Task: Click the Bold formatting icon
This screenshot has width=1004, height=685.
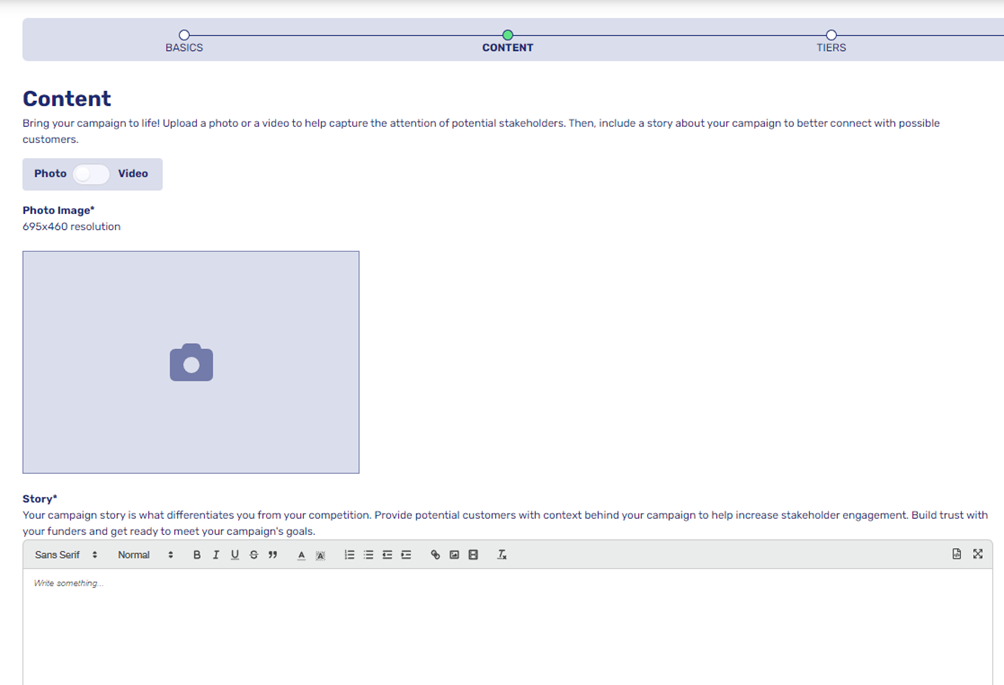Action: (197, 555)
